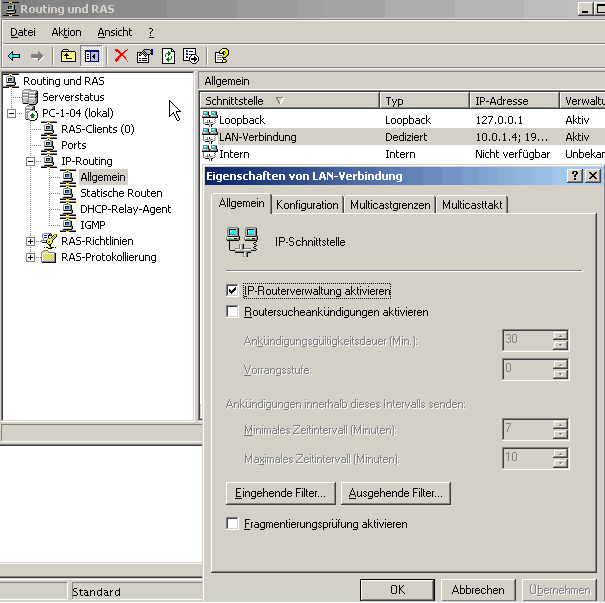This screenshot has height=603, width=605.
Task: Click the red X Delete toolbar icon
Action: [121, 56]
